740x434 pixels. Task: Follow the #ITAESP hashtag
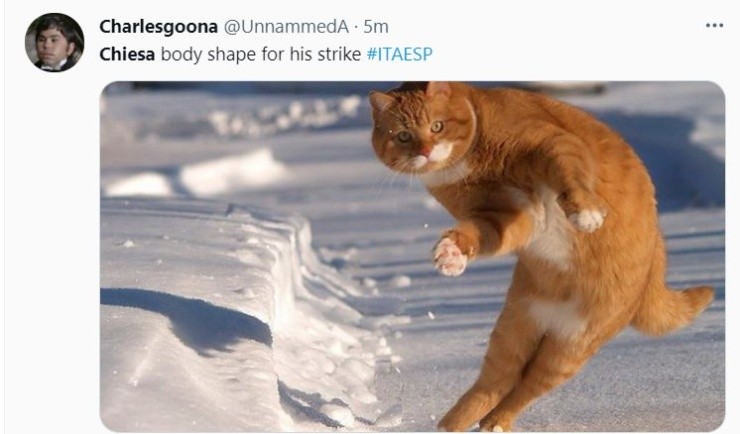(x=399, y=54)
